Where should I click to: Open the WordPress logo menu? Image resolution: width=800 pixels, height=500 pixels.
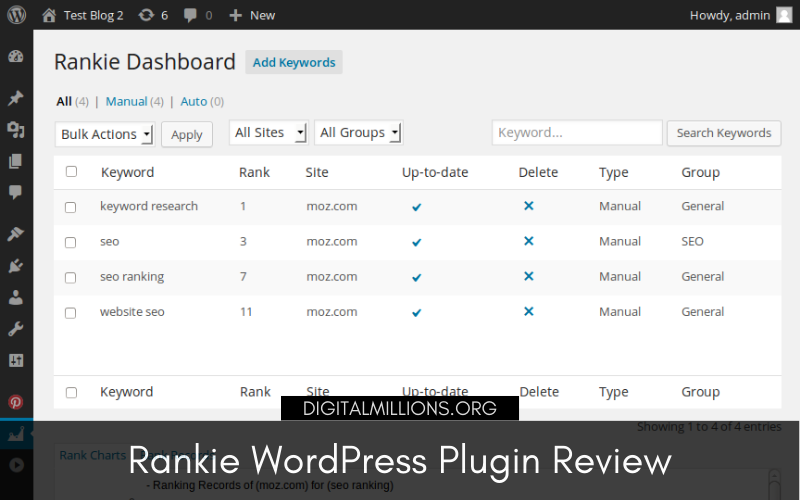click(16, 15)
